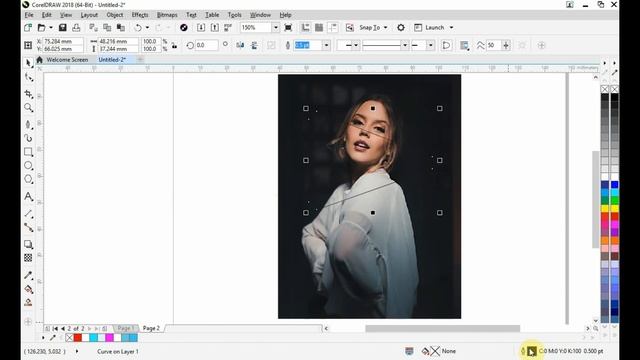Open the File menu
Viewport: 640px width, 360px height.
coord(29,15)
